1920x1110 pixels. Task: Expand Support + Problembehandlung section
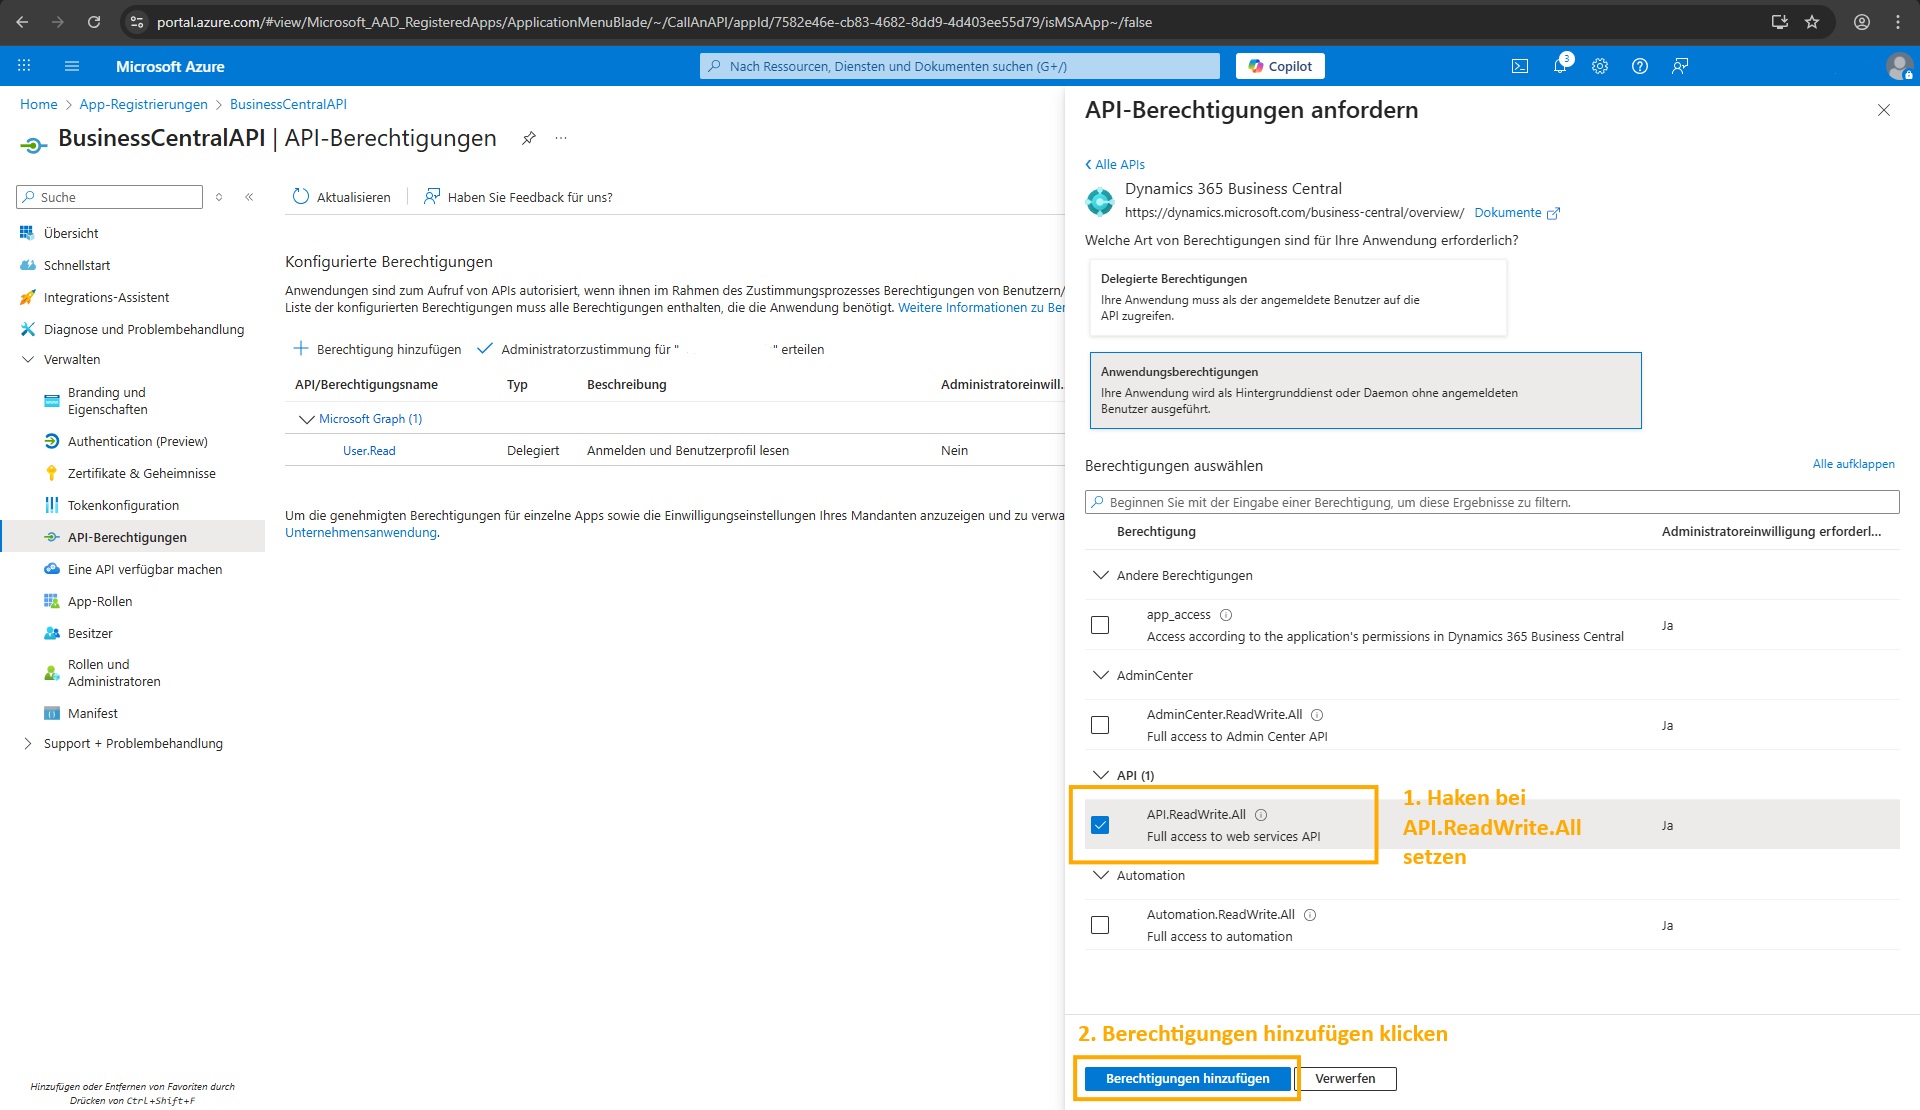28,743
